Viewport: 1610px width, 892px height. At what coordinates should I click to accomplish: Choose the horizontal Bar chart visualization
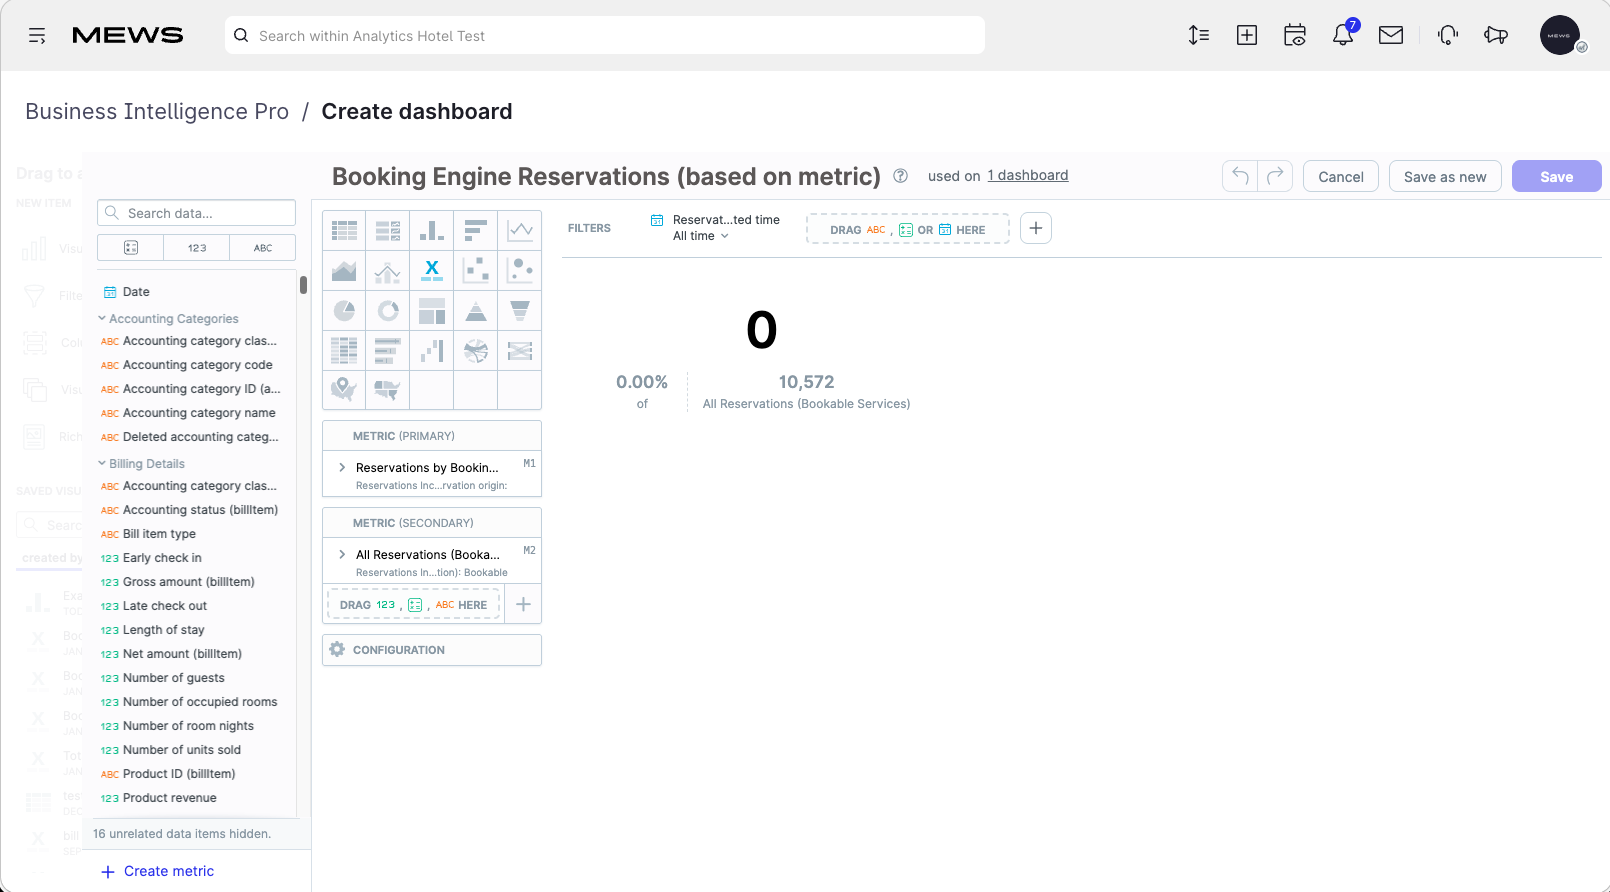476,230
